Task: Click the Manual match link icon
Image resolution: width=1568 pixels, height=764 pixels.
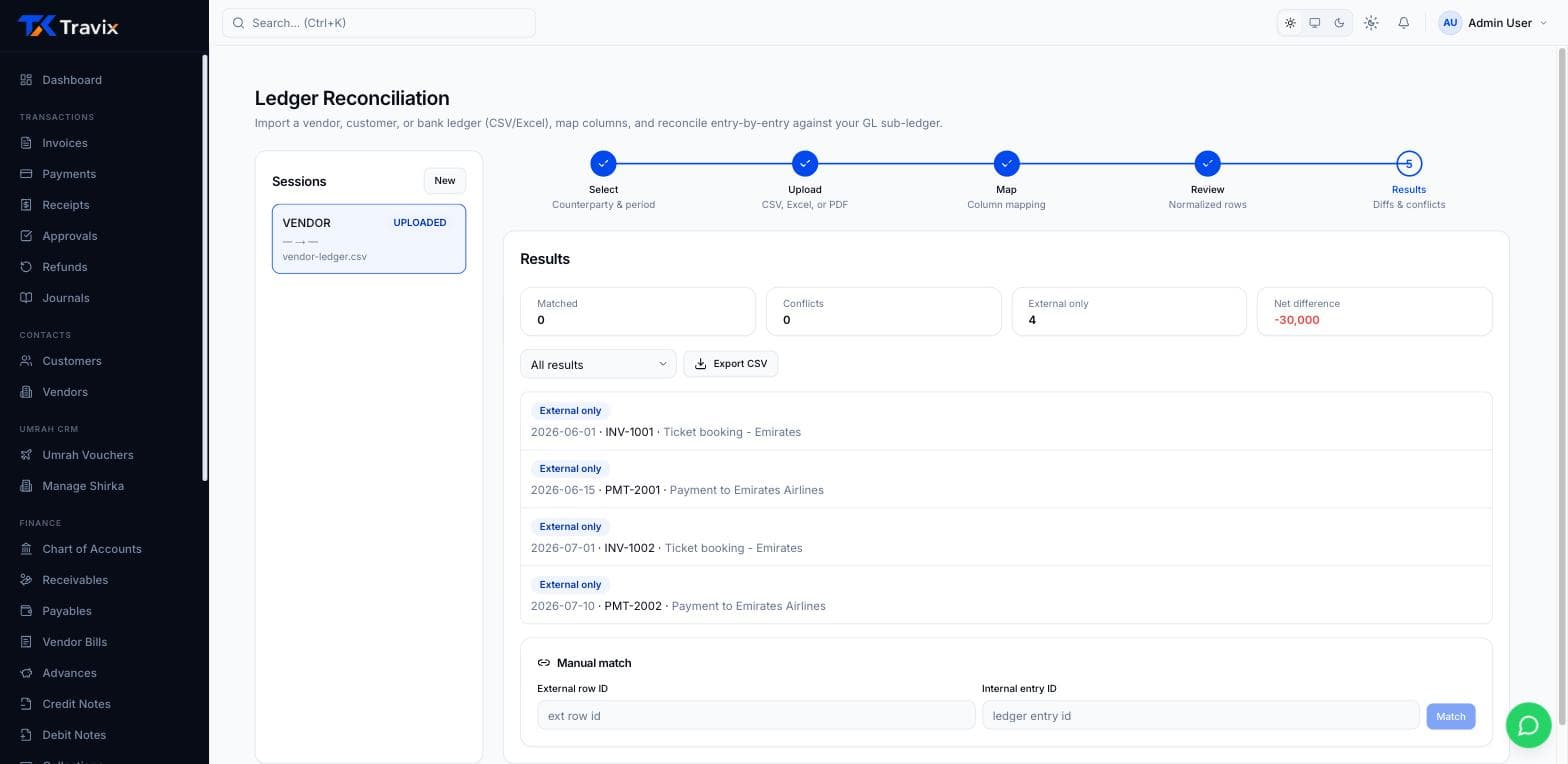Action: click(x=544, y=663)
